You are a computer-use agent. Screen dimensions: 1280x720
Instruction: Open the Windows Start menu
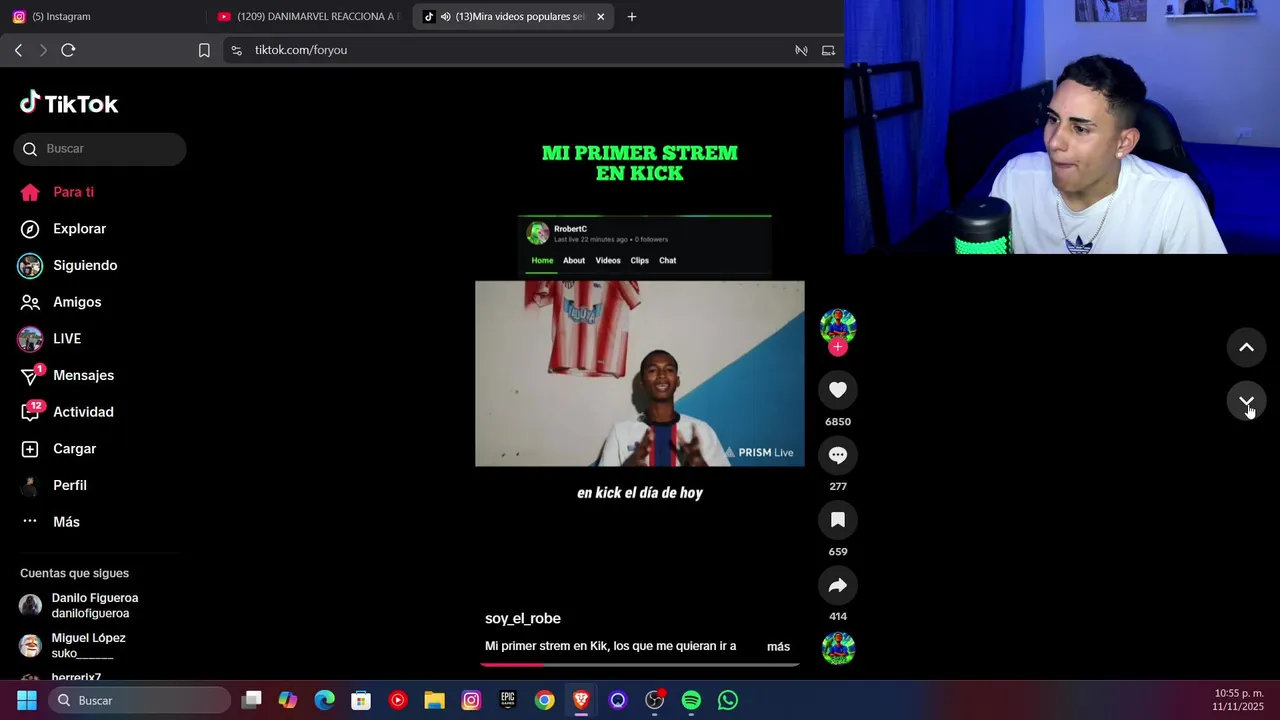pyautogui.click(x=26, y=700)
